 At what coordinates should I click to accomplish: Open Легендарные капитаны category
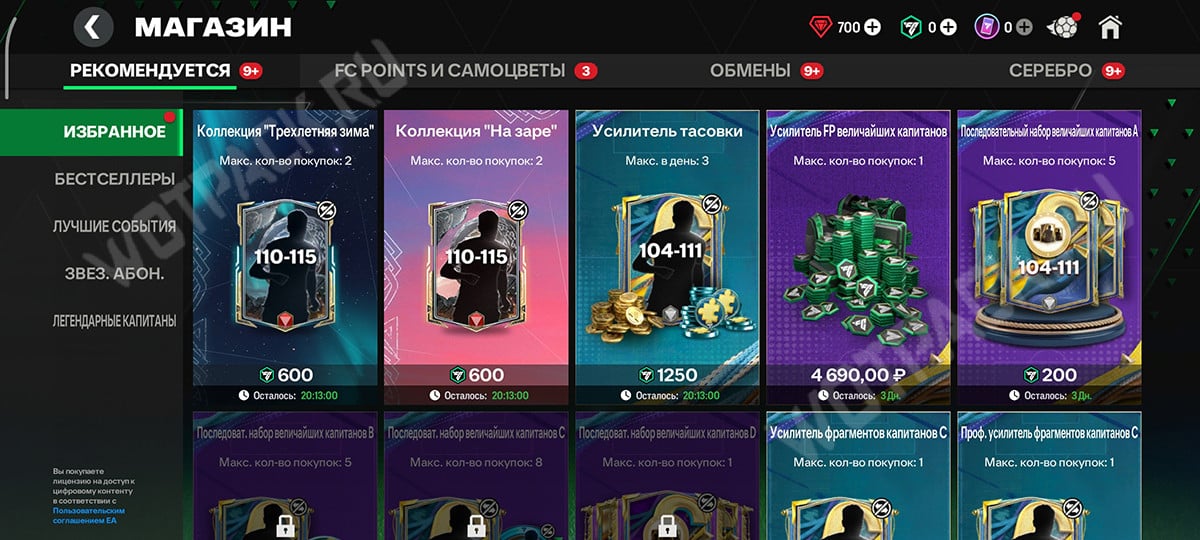point(115,321)
